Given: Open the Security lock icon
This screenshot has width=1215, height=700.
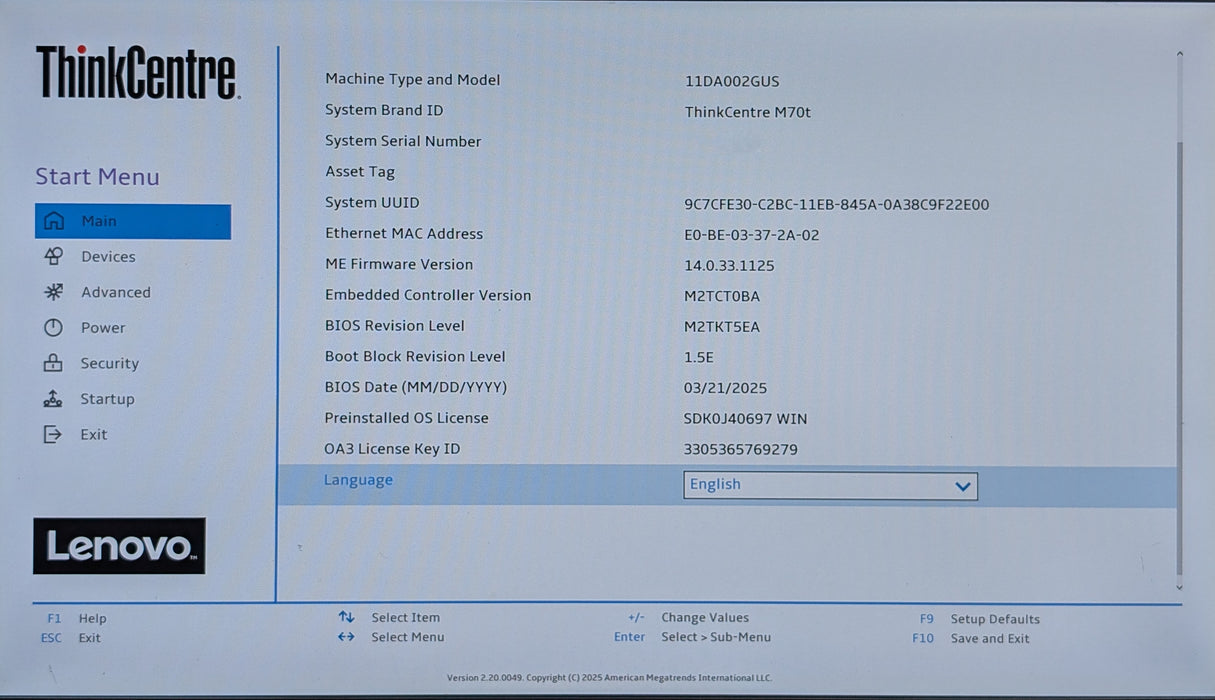Looking at the screenshot, I should (x=53, y=363).
